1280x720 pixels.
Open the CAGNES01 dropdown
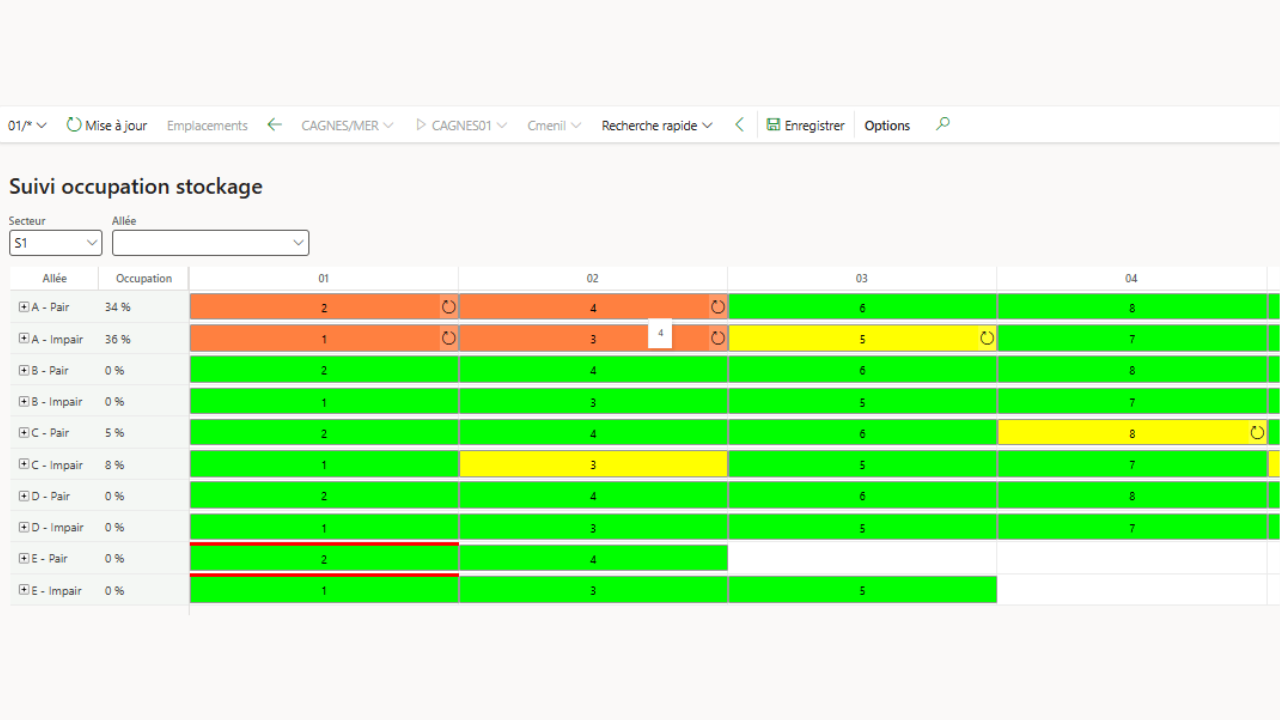coord(461,125)
